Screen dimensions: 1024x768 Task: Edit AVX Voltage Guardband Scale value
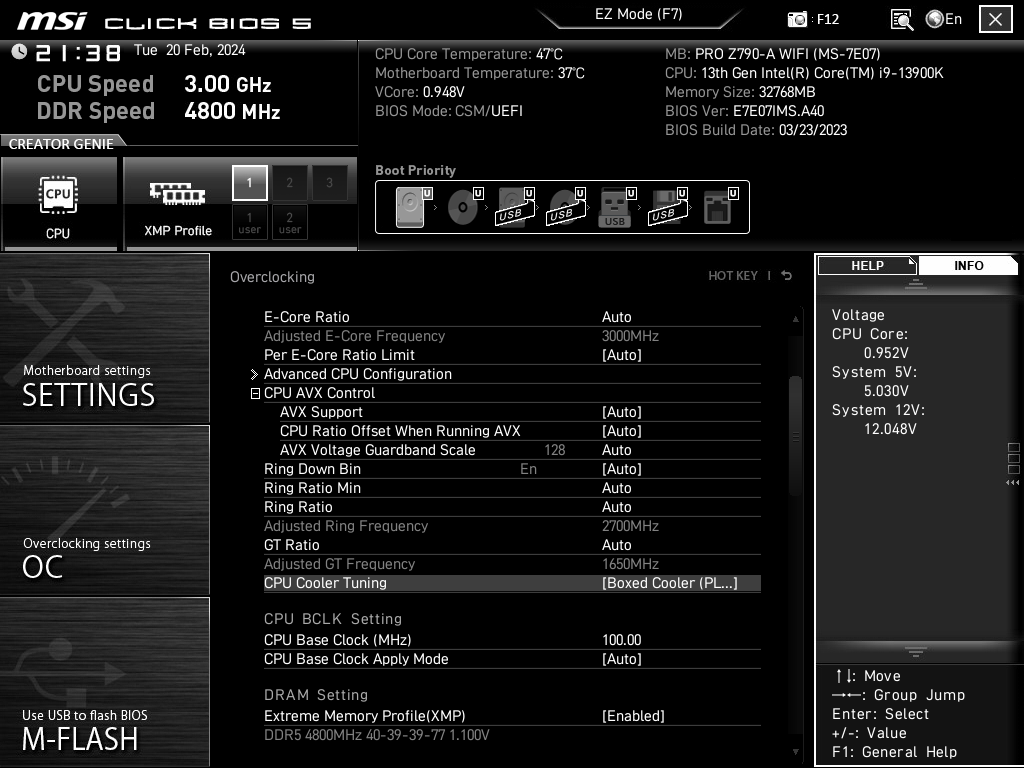tap(616, 450)
